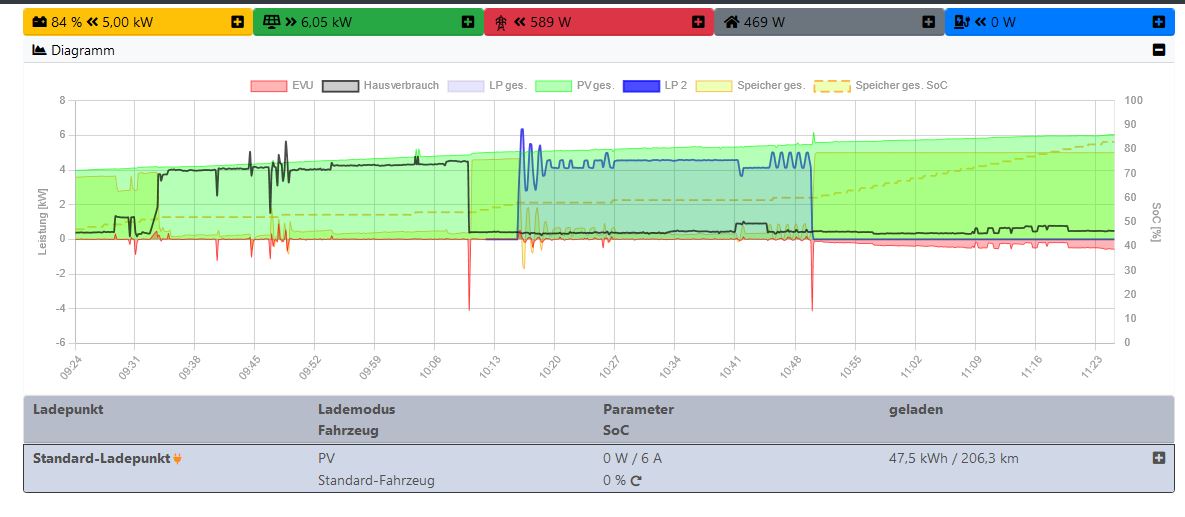Image resolution: width=1185 pixels, height=517 pixels.
Task: Toggle the Speicher ges. SoC legend entry
Action: pyautogui.click(x=881, y=86)
